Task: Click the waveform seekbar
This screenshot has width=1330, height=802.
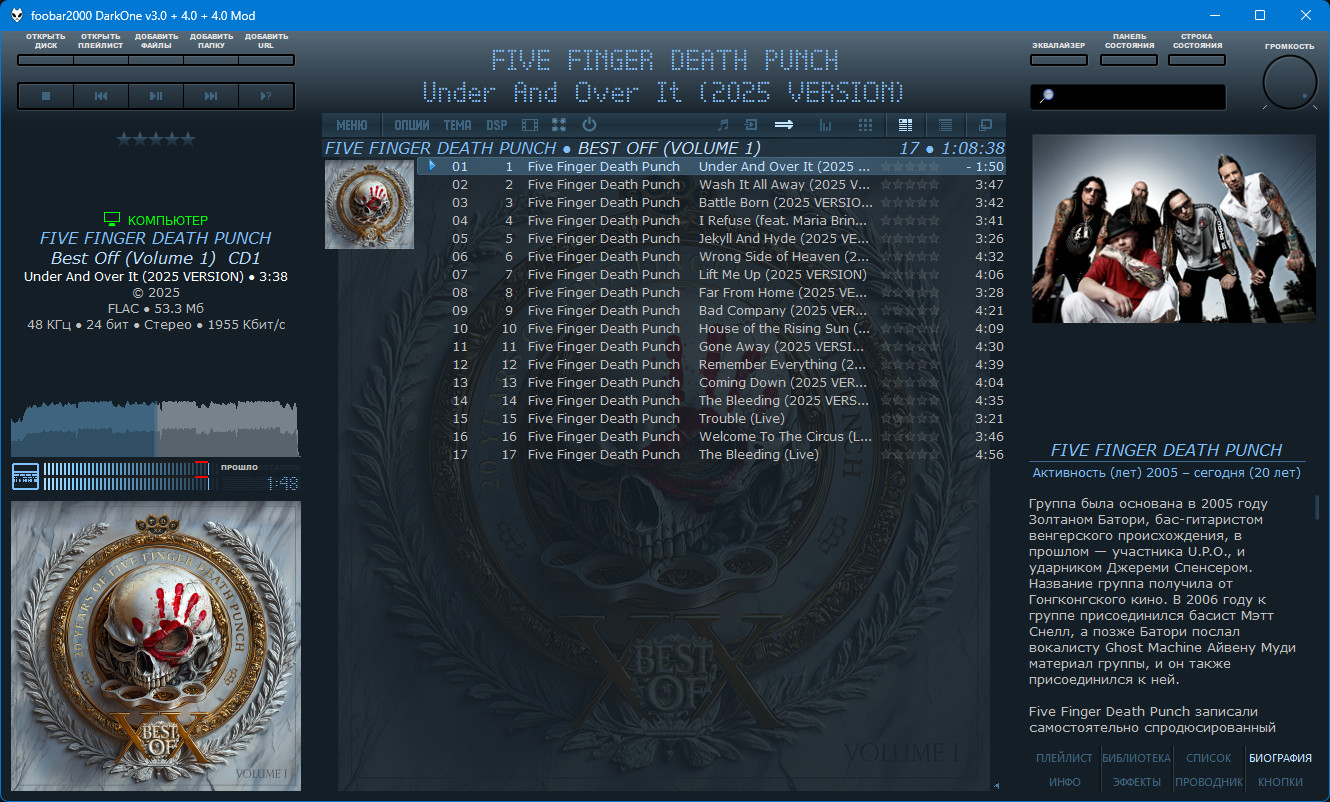Action: click(x=155, y=428)
